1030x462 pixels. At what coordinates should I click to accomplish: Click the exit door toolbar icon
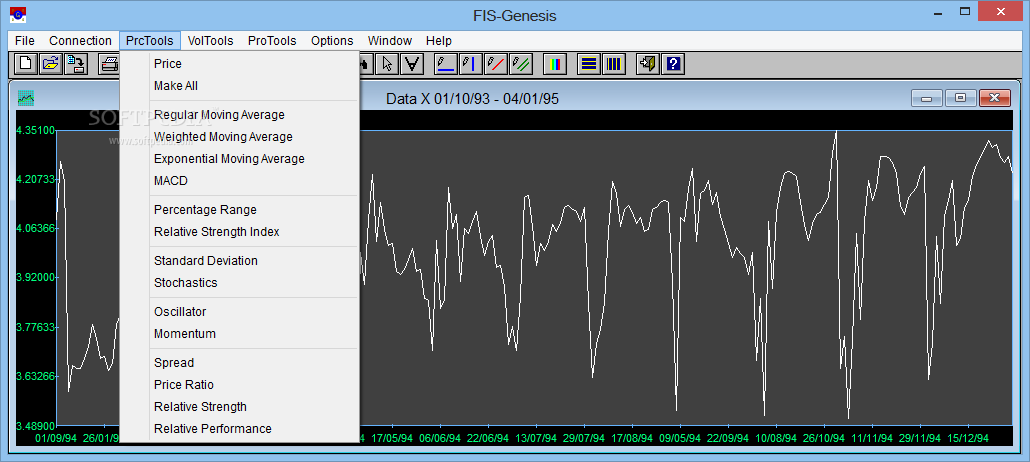coord(648,64)
